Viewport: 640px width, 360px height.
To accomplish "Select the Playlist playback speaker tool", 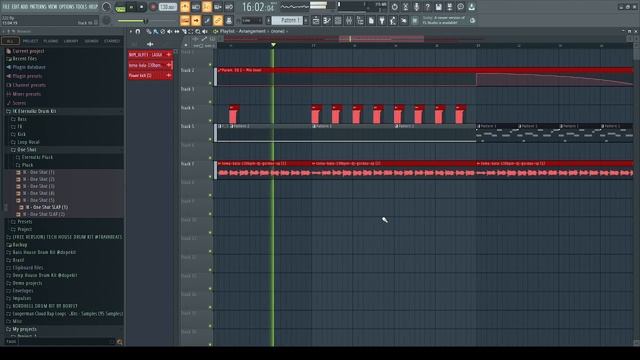I will 205,31.
